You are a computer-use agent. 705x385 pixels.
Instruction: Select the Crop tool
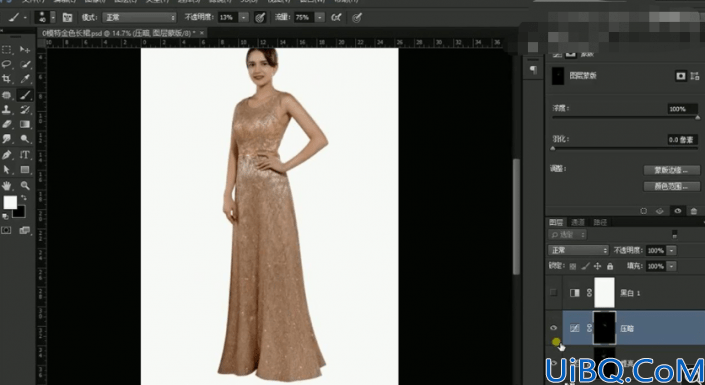(x=7, y=79)
